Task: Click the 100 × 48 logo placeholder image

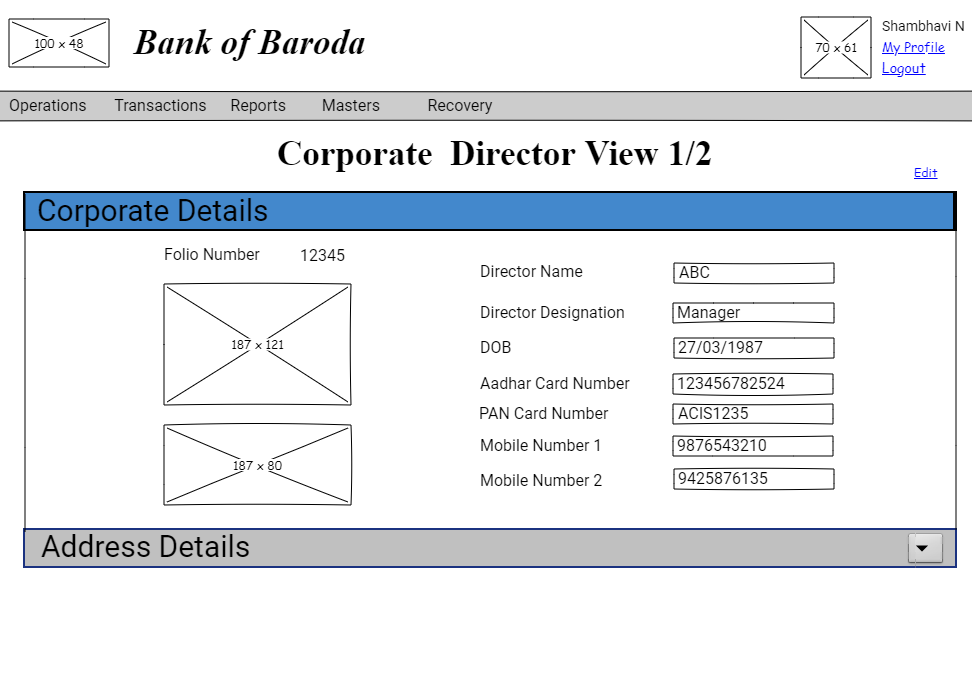Action: 59,43
